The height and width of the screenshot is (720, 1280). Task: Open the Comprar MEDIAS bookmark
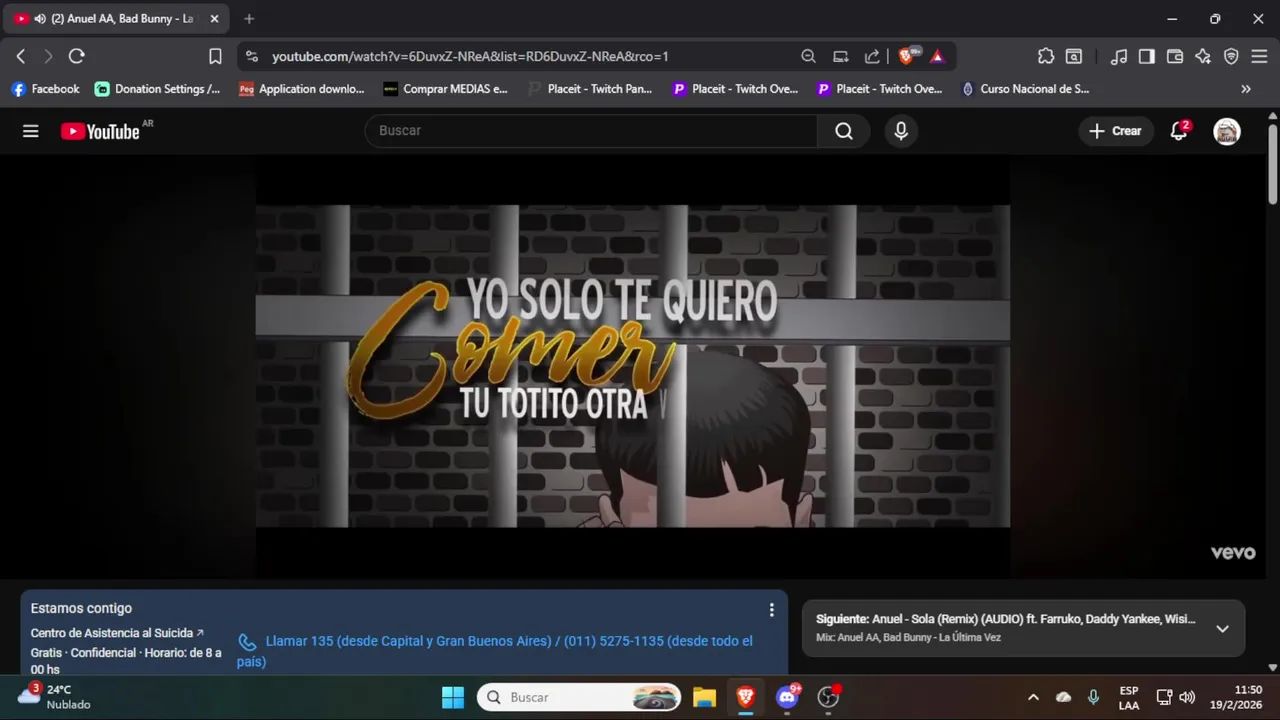pyautogui.click(x=446, y=89)
